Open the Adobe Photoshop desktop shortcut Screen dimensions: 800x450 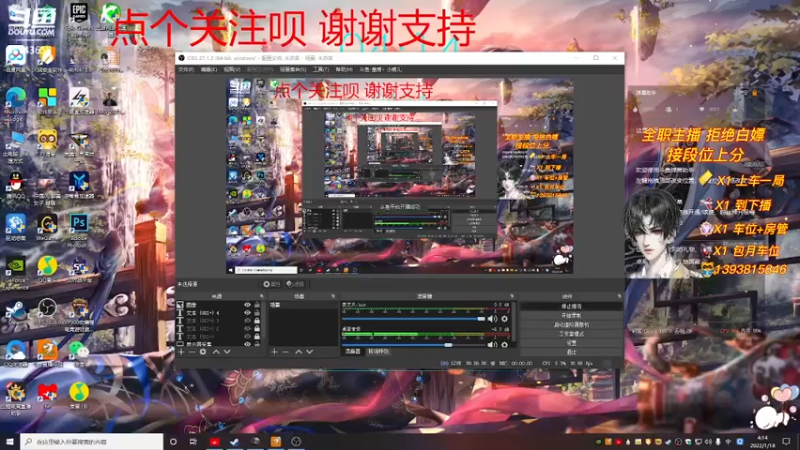[79, 229]
